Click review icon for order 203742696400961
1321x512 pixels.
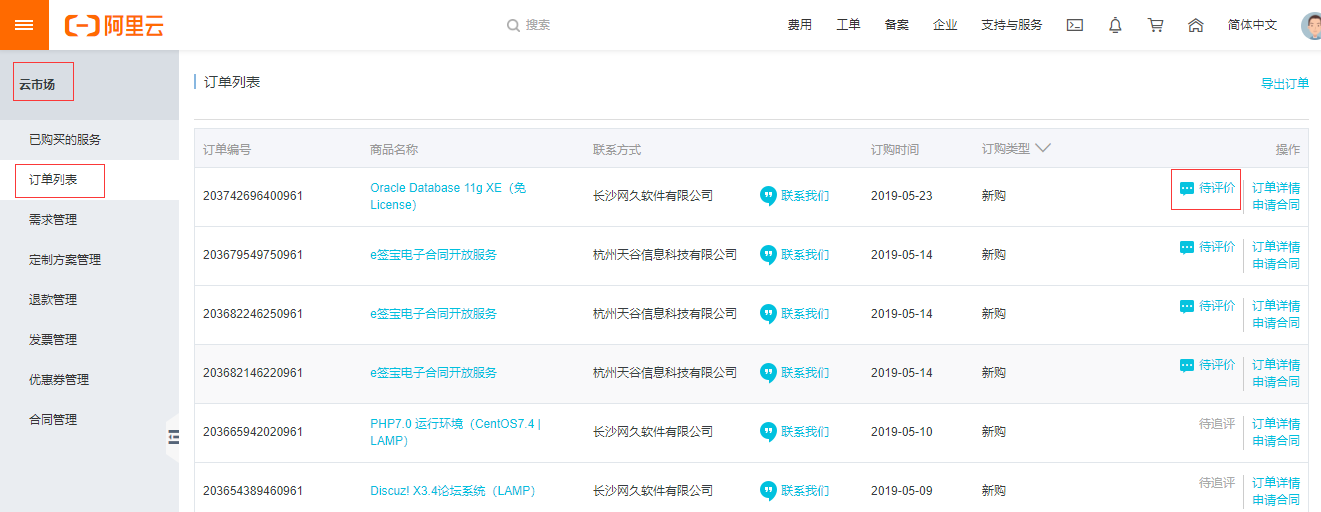[1187, 188]
